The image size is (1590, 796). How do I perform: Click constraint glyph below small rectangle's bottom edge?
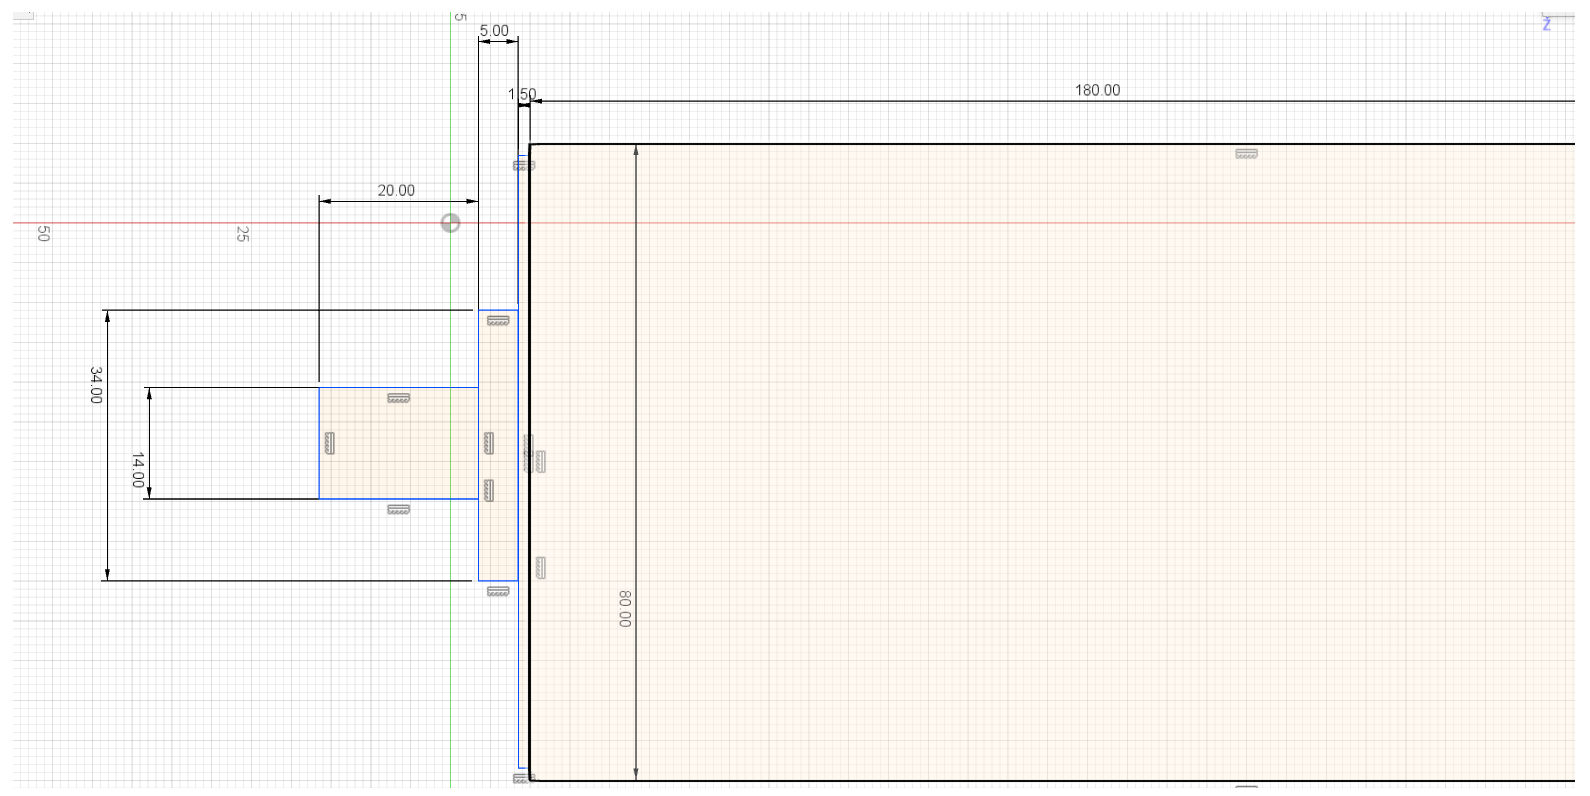coord(398,510)
